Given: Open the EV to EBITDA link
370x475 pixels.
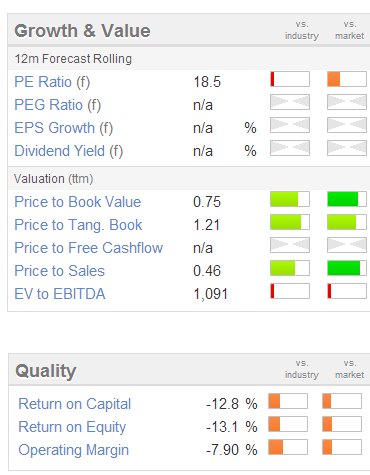Looking at the screenshot, I should (60, 294).
